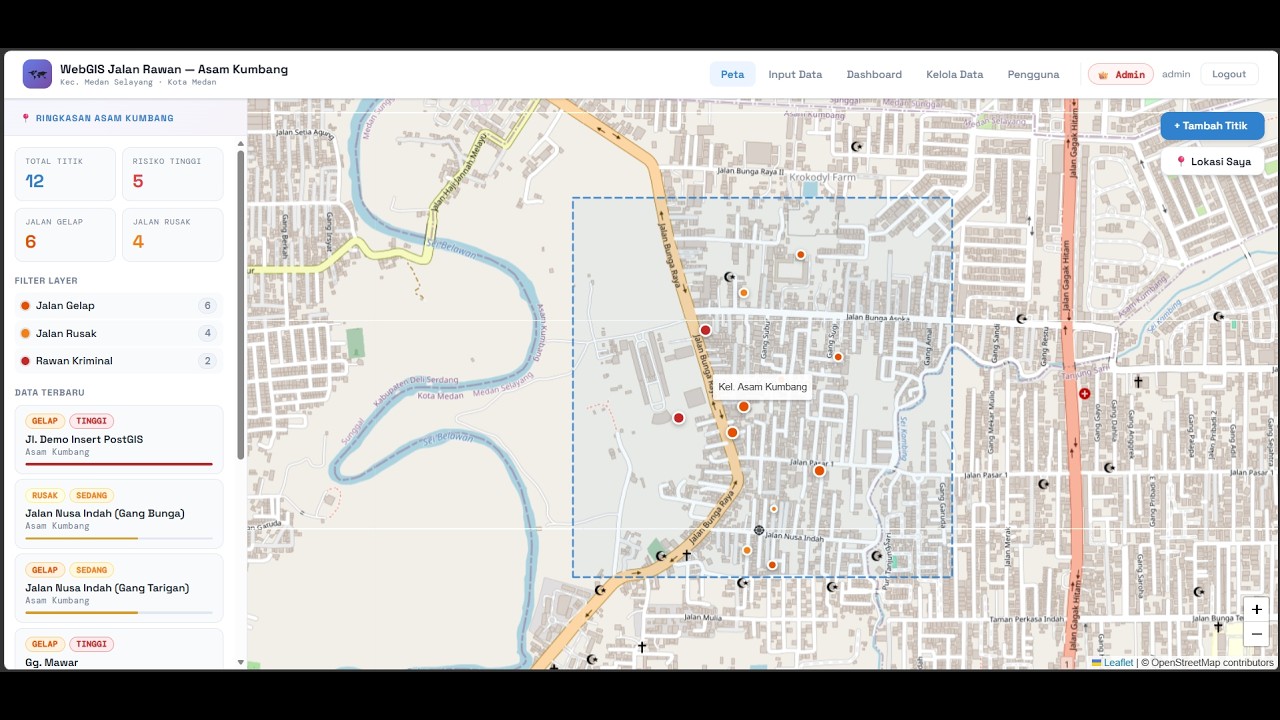Click the Kel. Asam Kumbang map tooltip
The image size is (1280, 720).
tap(762, 387)
